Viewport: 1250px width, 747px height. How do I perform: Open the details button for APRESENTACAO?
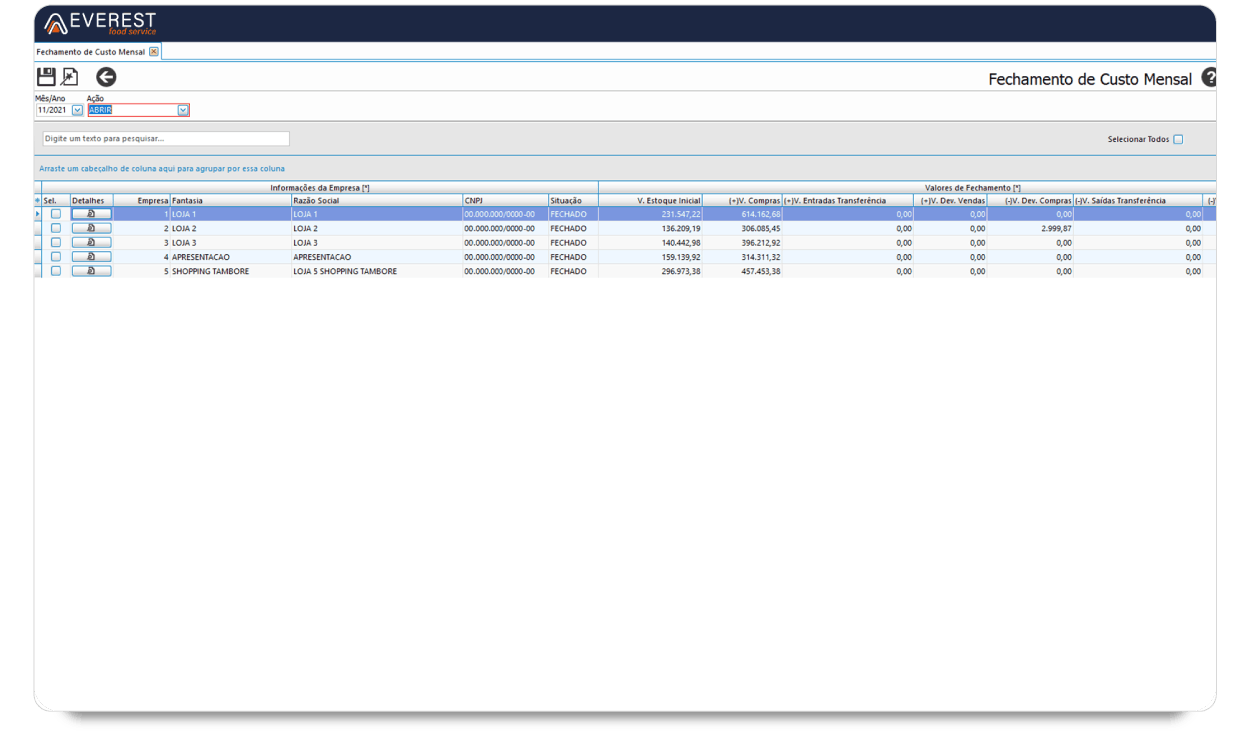91,257
